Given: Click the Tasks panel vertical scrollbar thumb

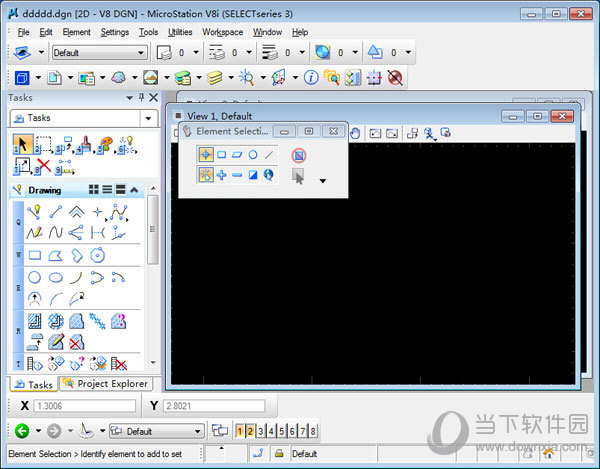Looking at the screenshot, I should click(153, 230).
